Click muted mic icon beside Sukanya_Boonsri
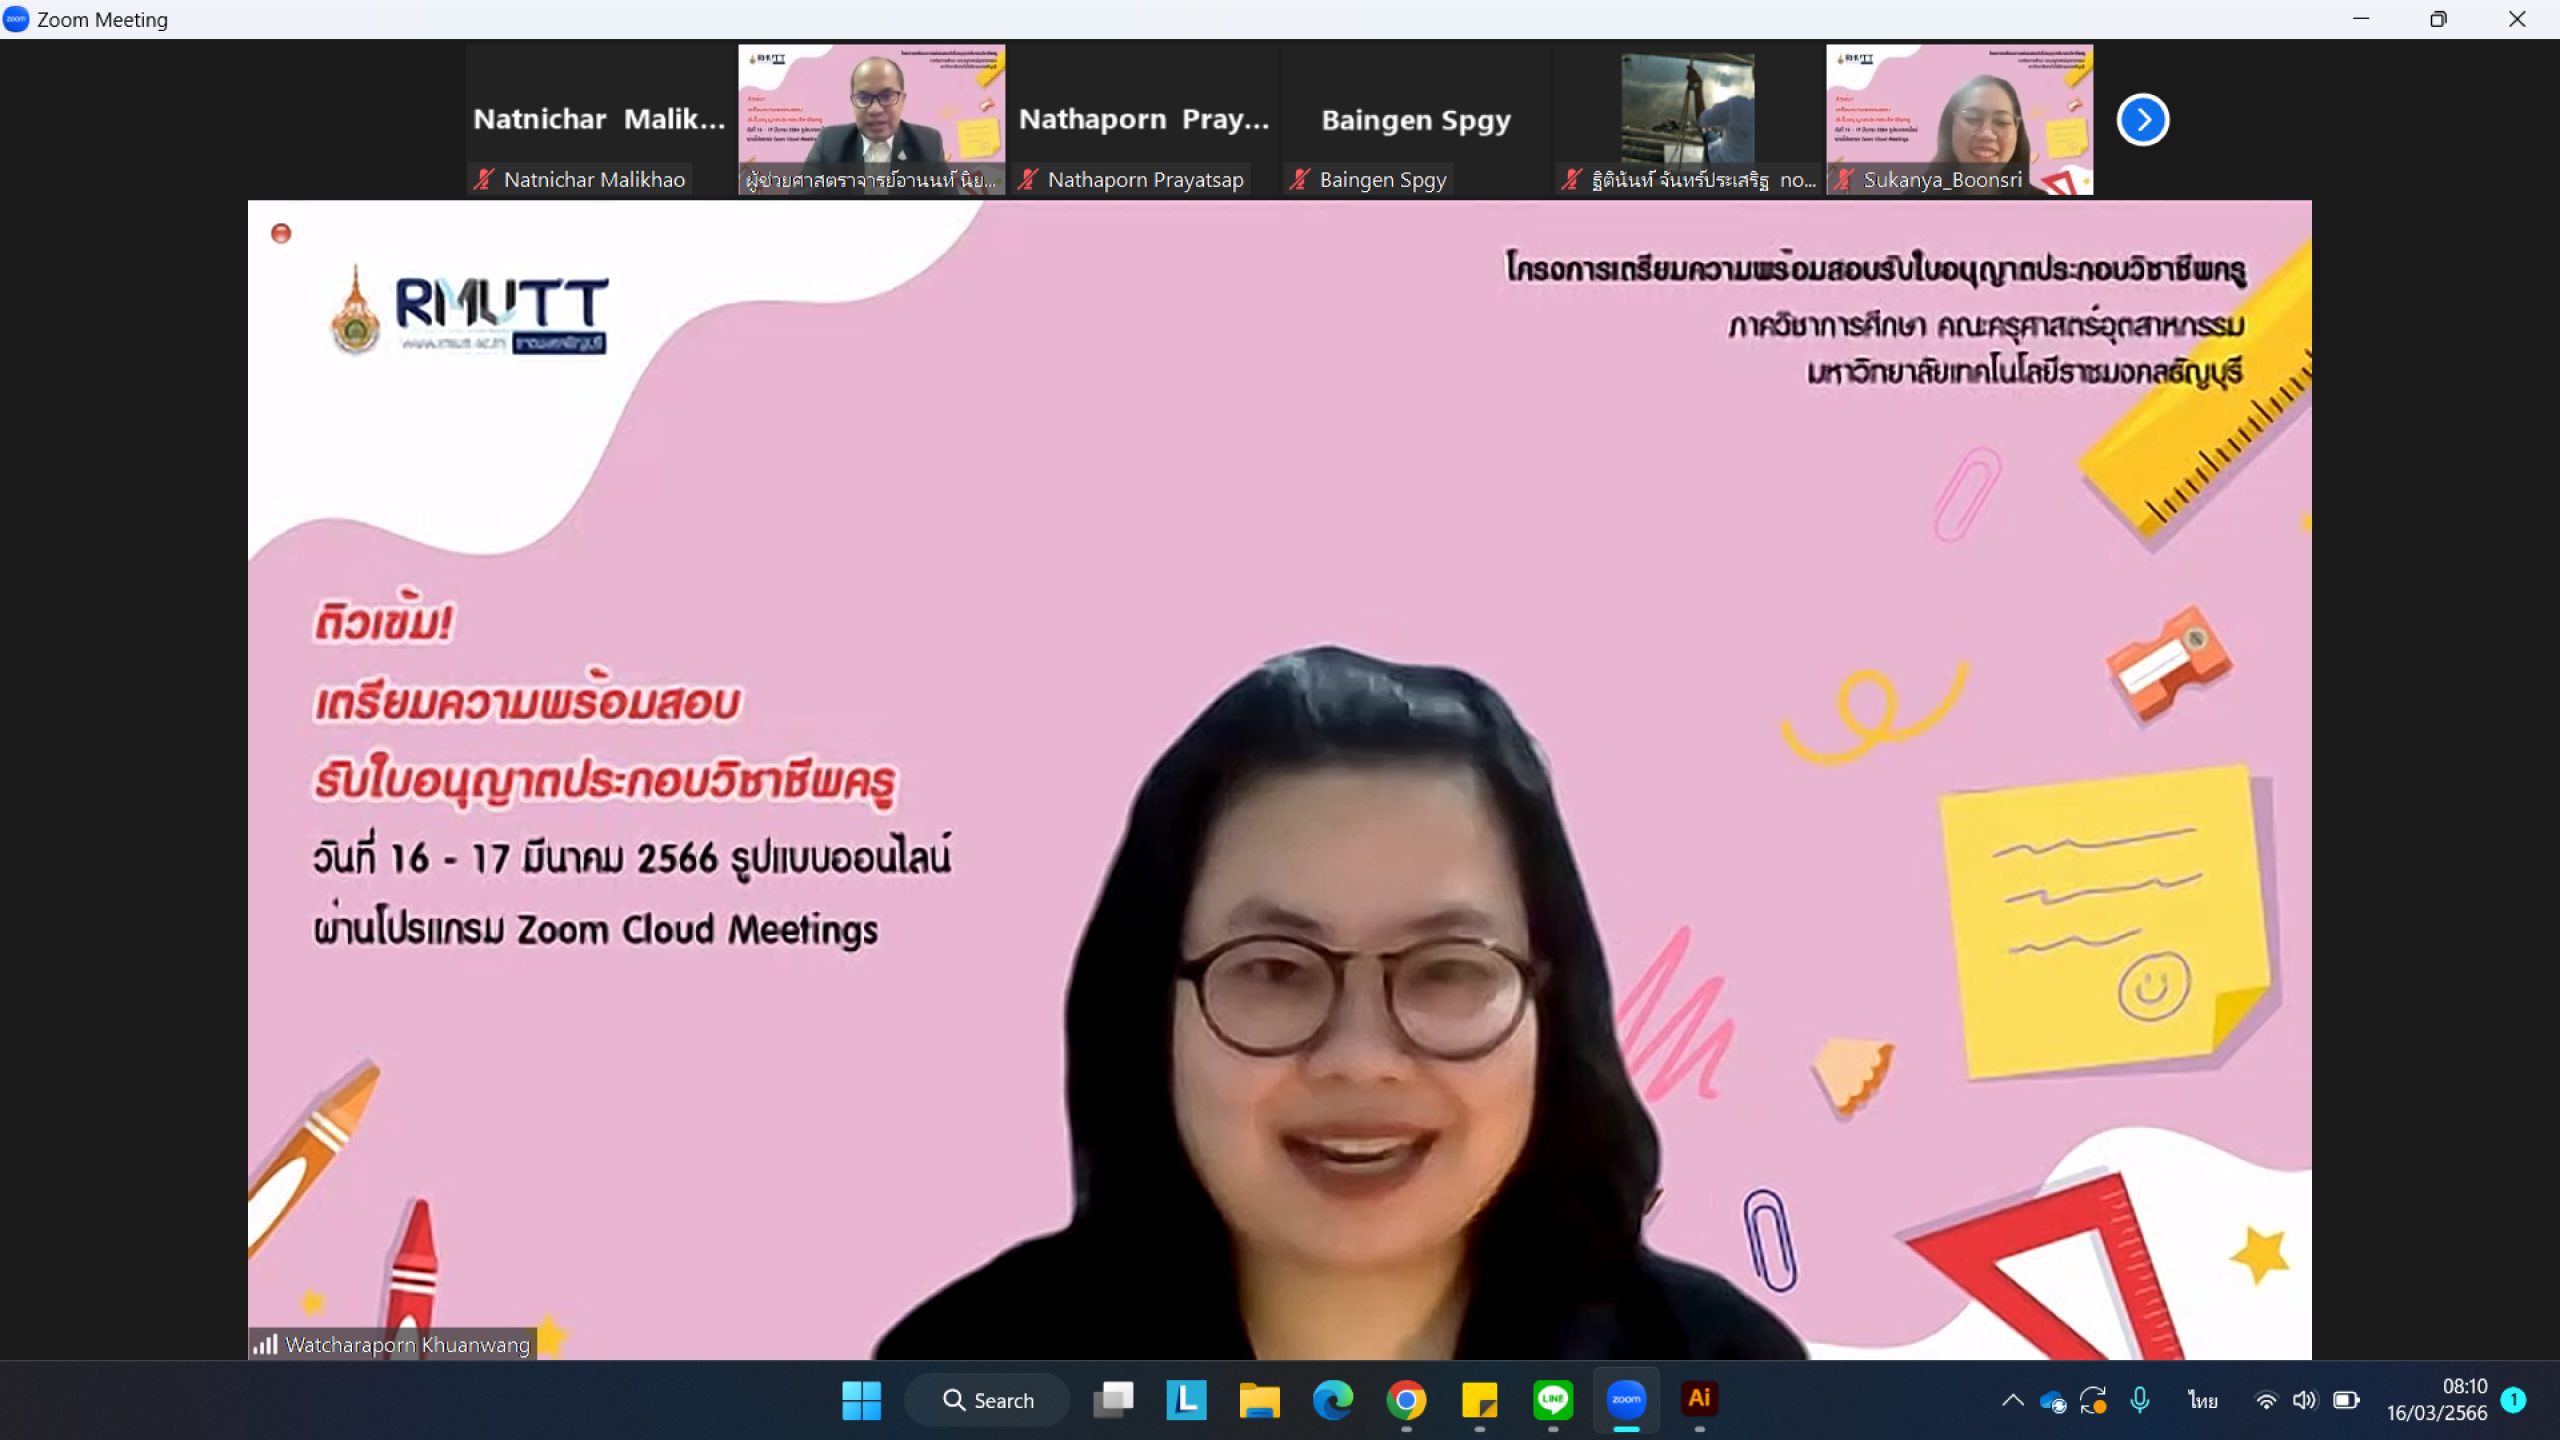The height and width of the screenshot is (1440, 2560). (1844, 180)
